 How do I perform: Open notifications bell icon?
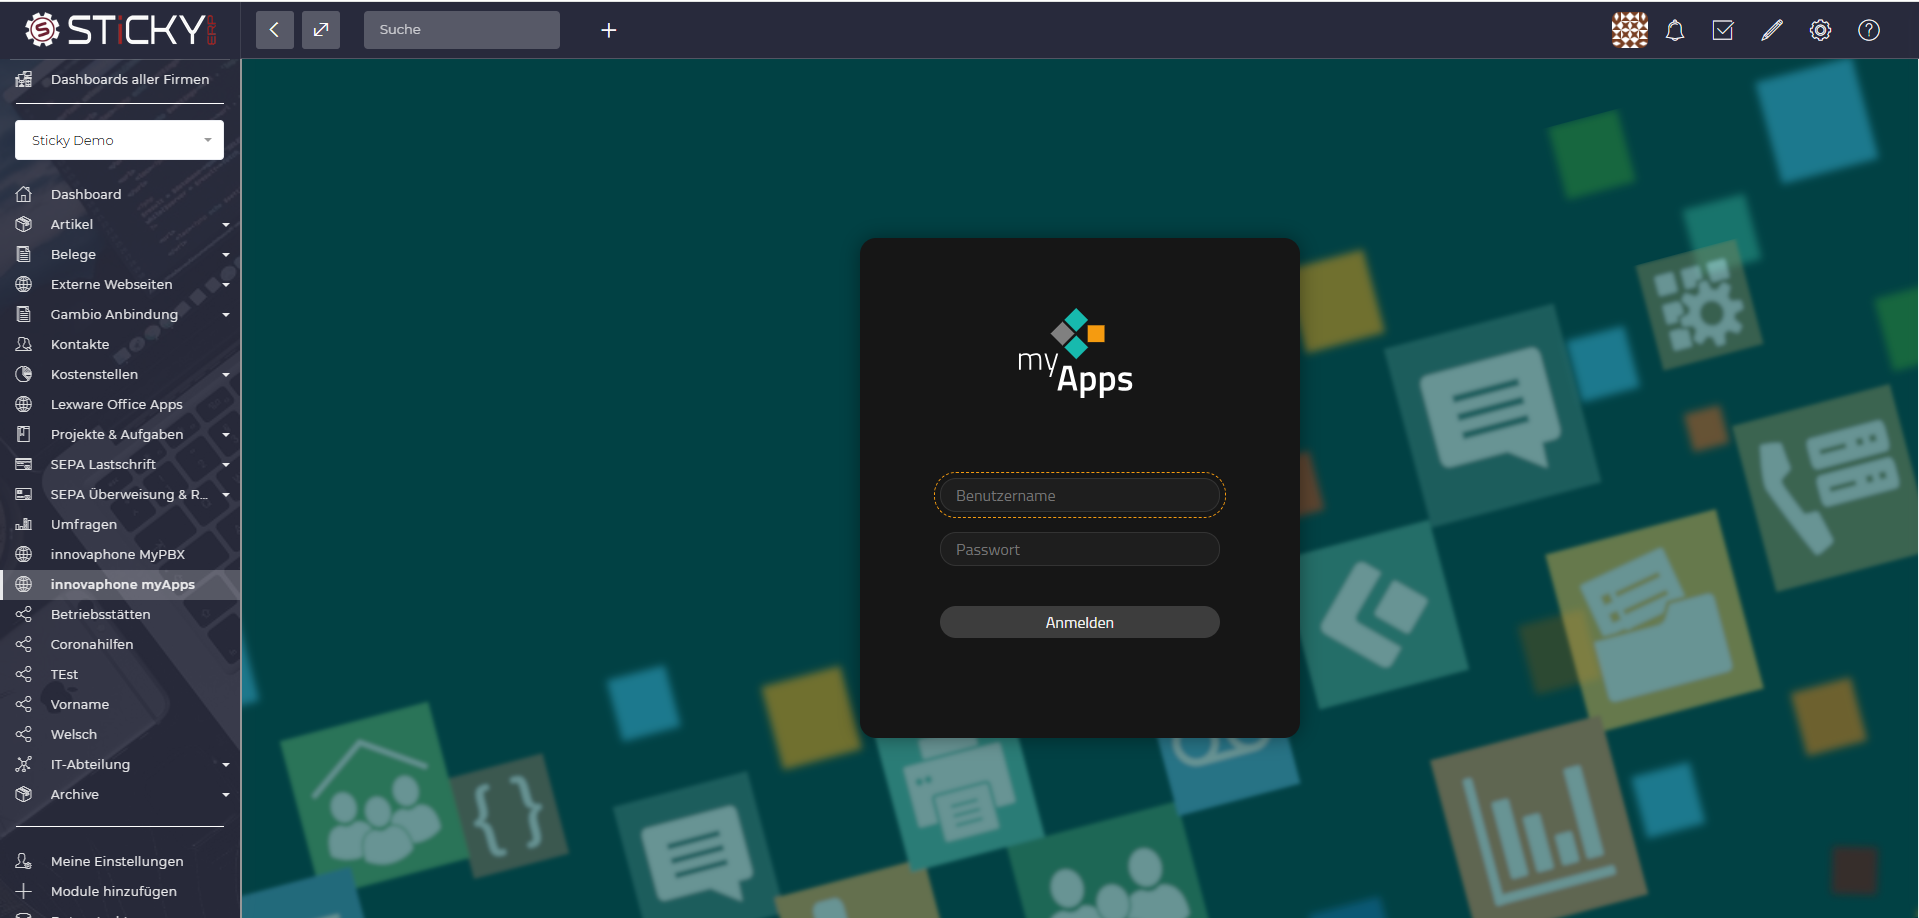point(1675,30)
